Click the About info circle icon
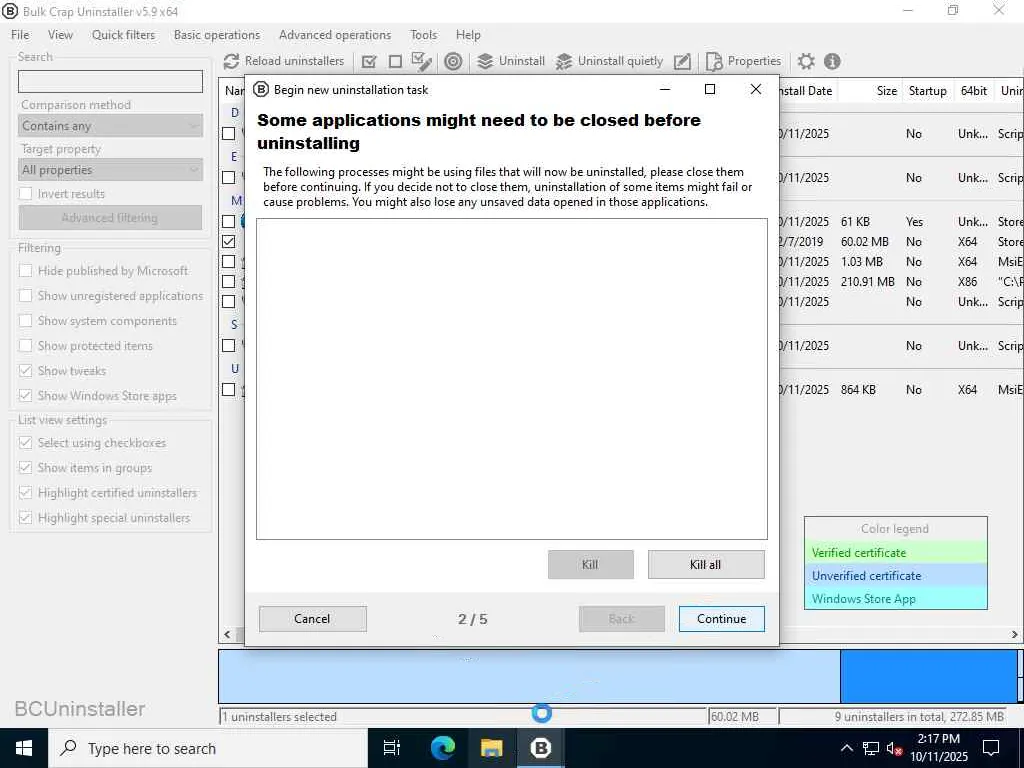Viewport: 1024px width, 768px height. point(832,61)
